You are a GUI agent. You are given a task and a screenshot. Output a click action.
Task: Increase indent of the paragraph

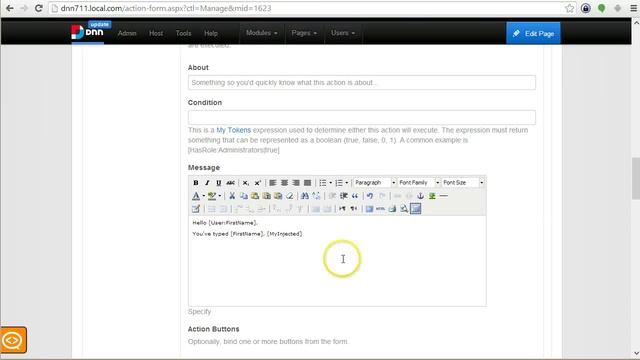pyautogui.click(x=344, y=196)
